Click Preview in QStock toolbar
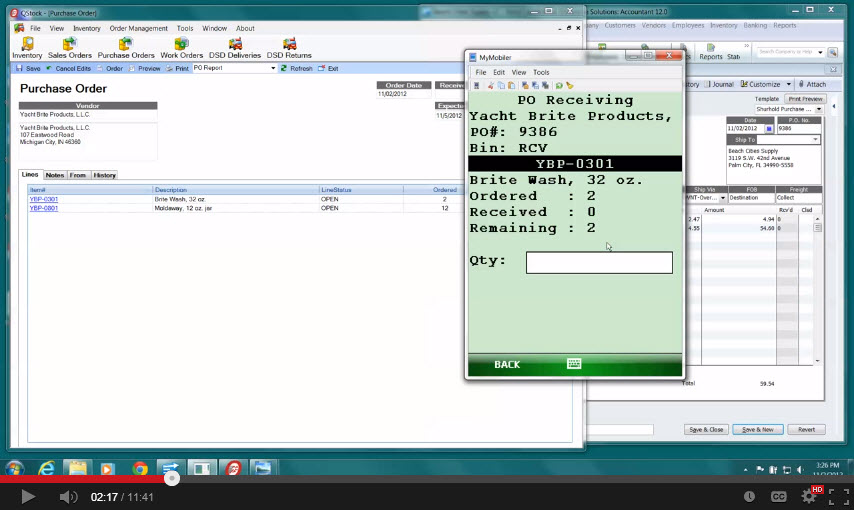This screenshot has height=510, width=854. click(x=144, y=68)
